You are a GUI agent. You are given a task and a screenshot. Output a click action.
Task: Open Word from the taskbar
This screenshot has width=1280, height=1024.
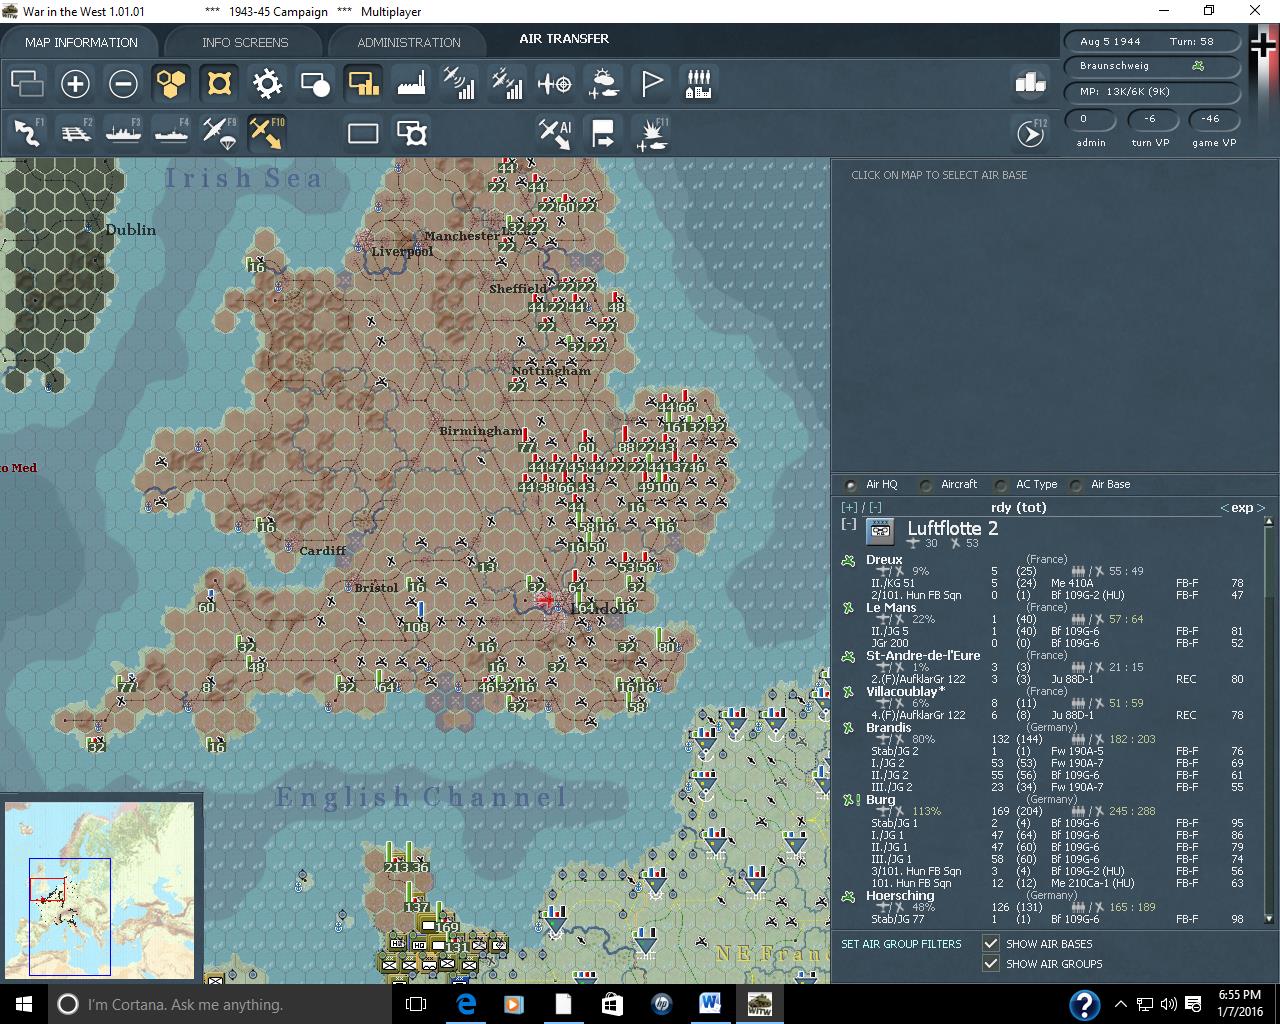click(710, 1004)
